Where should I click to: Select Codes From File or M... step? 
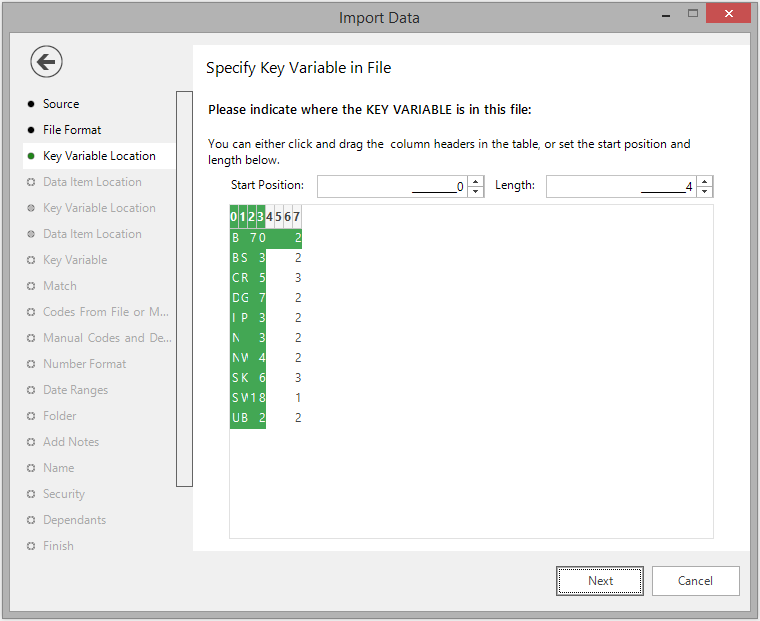106,312
